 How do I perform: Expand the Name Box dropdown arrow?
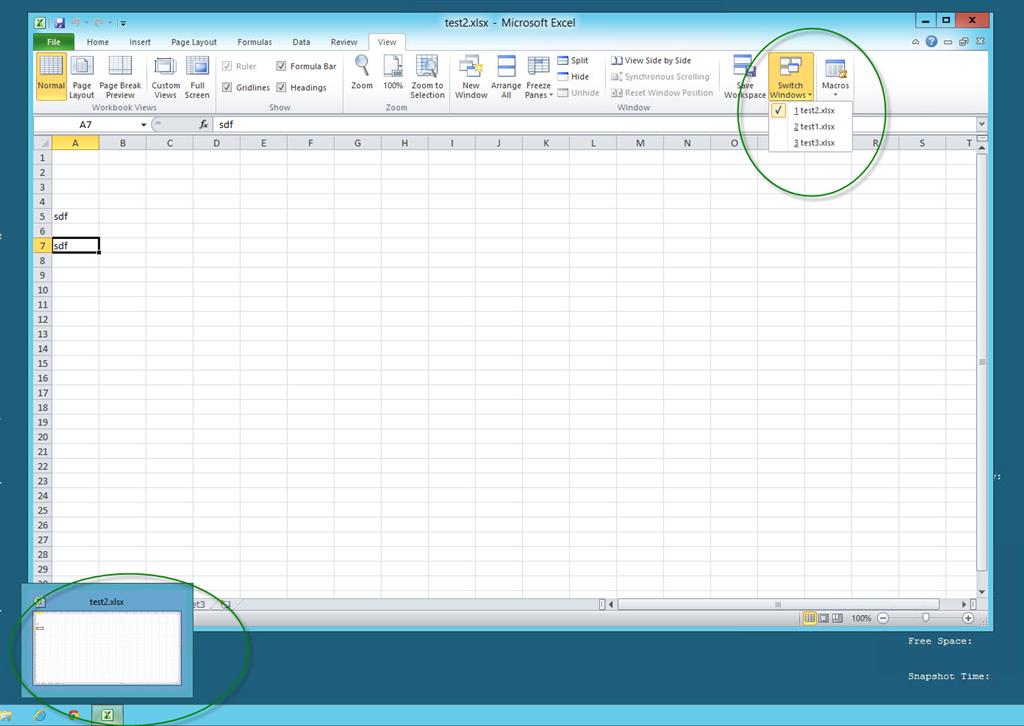[144, 125]
